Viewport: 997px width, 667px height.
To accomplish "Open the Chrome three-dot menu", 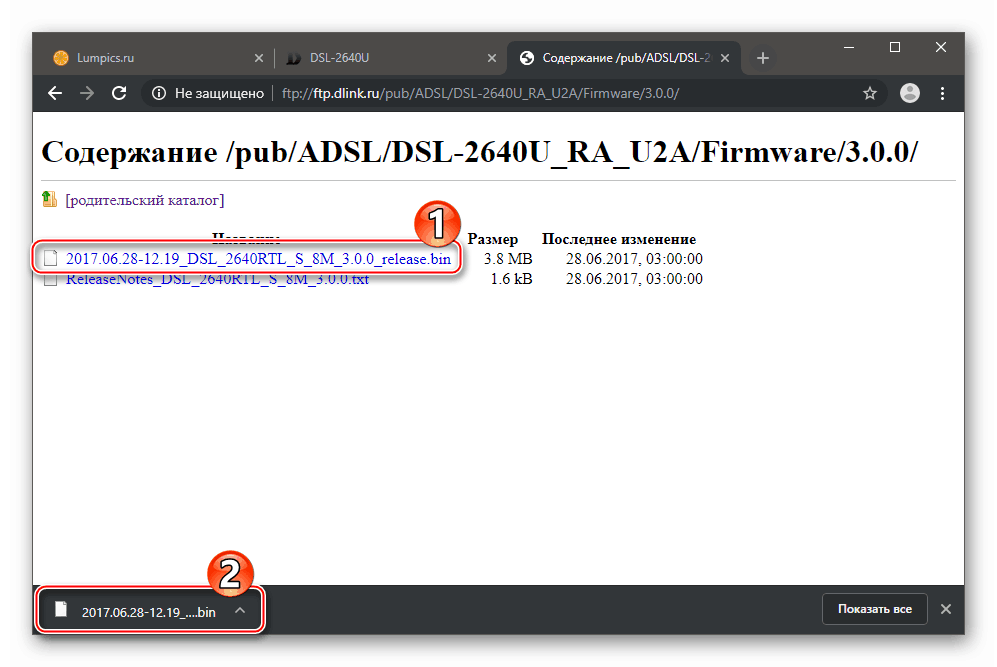I will click(942, 93).
